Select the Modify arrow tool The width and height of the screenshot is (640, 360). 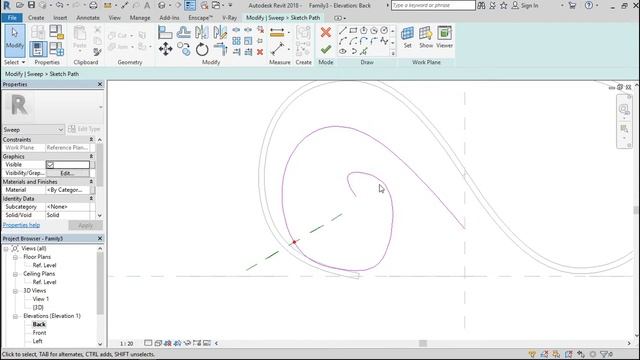[x=15, y=40]
